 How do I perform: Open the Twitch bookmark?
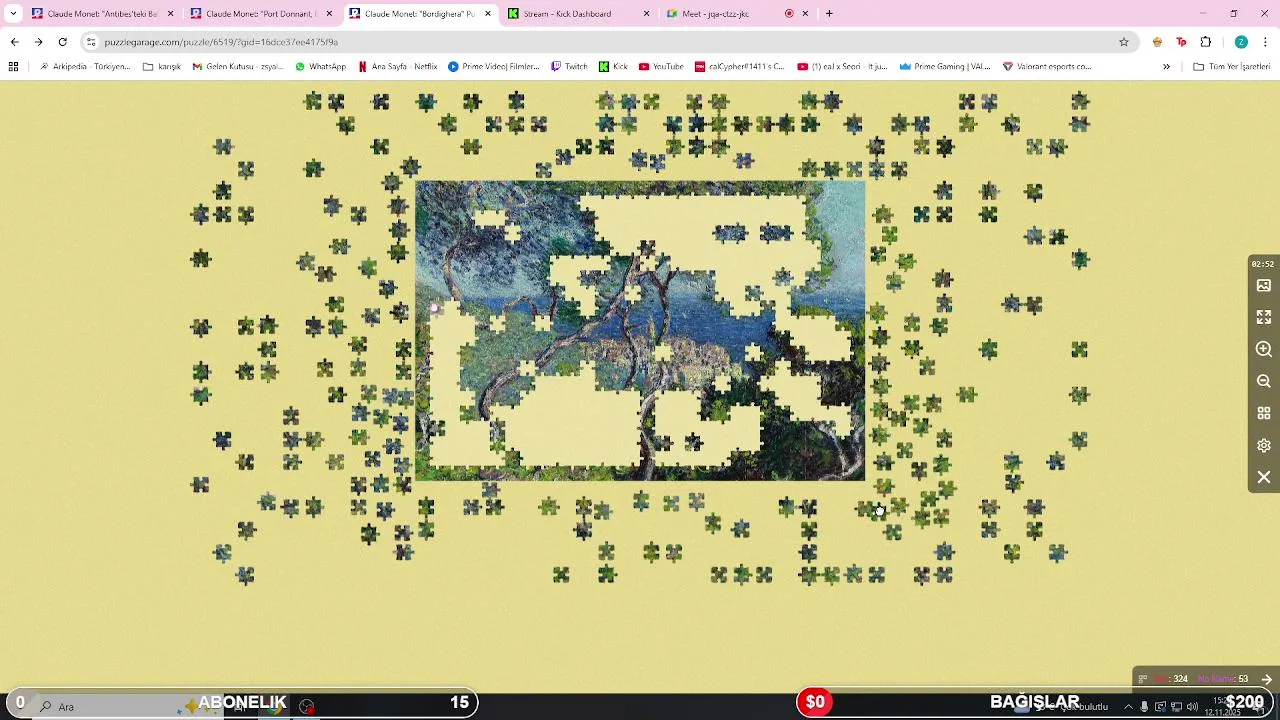point(569,67)
